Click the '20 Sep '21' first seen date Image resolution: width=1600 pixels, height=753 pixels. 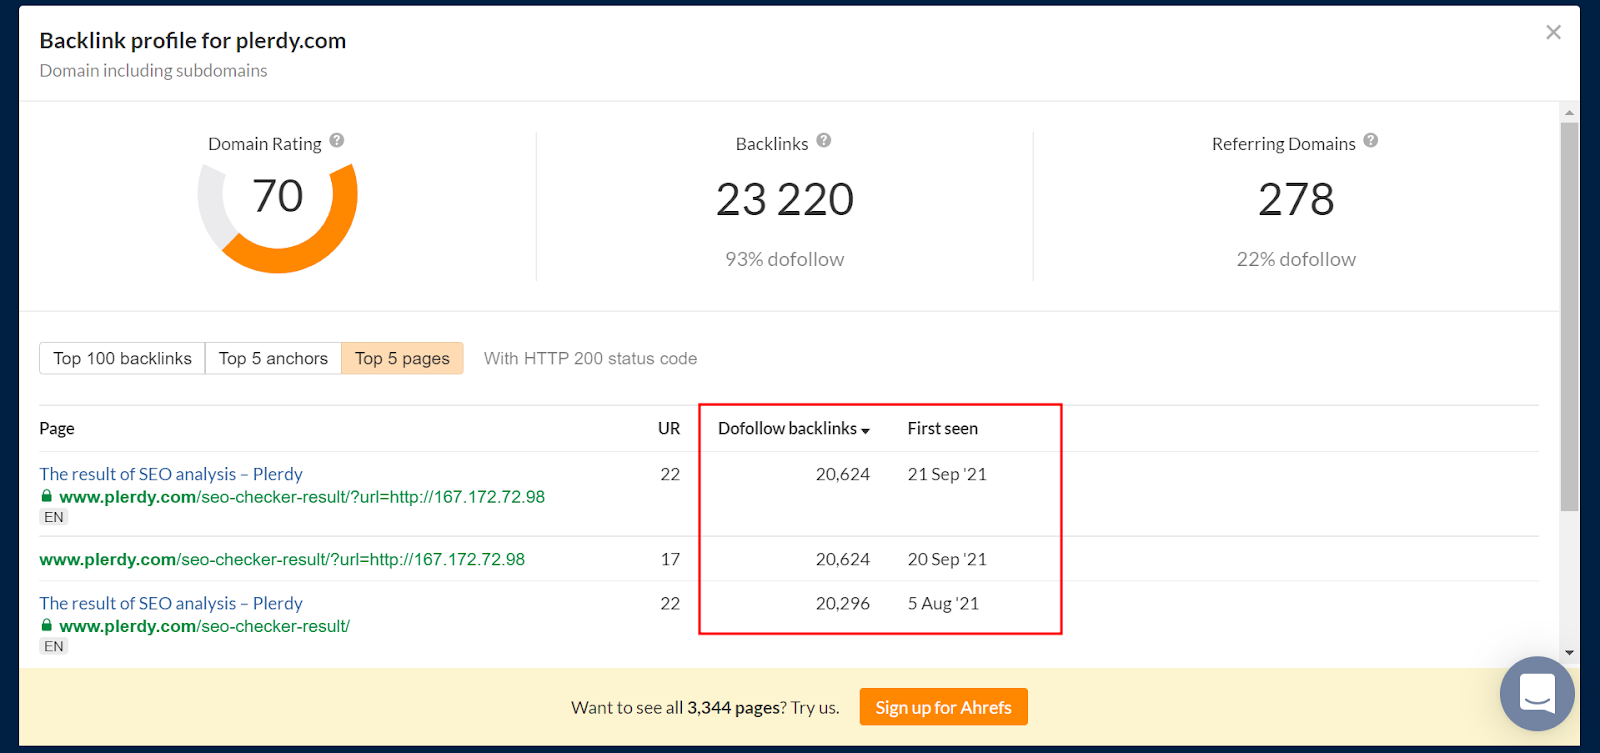947,559
